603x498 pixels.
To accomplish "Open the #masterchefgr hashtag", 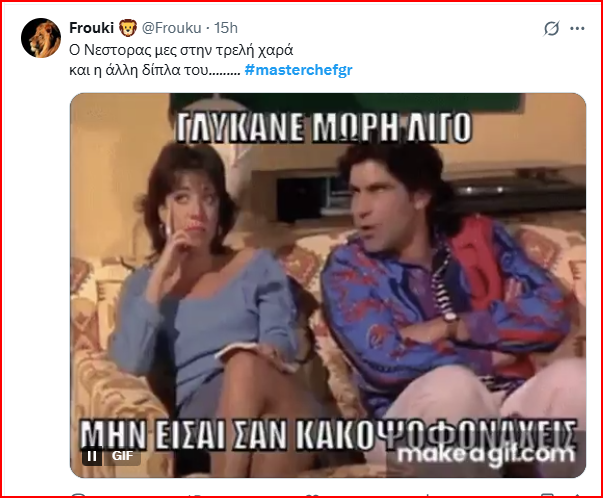I will (x=298, y=70).
